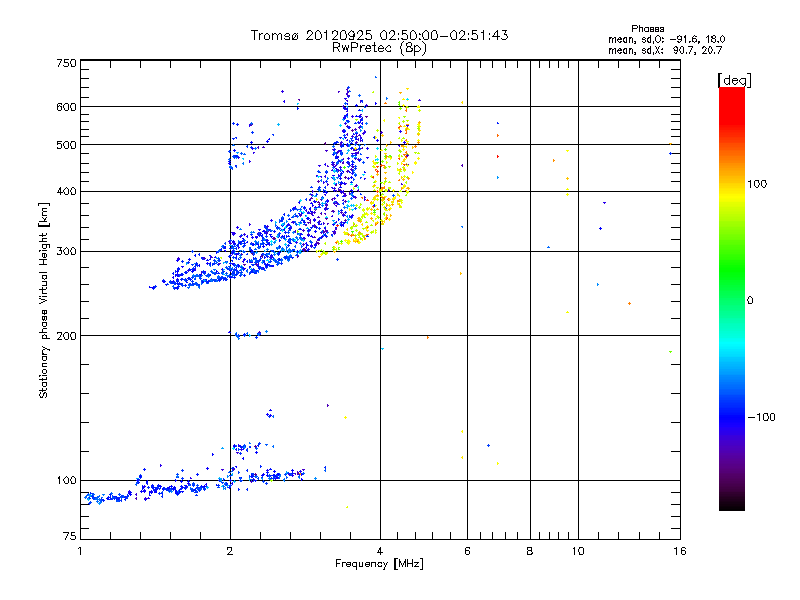Click the colorbar tick label '0'
The height and width of the screenshot is (600, 800).
[x=749, y=301]
